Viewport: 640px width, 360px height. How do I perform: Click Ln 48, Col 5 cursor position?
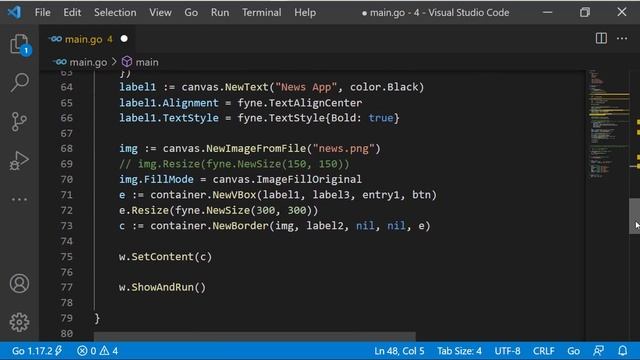(x=399, y=351)
